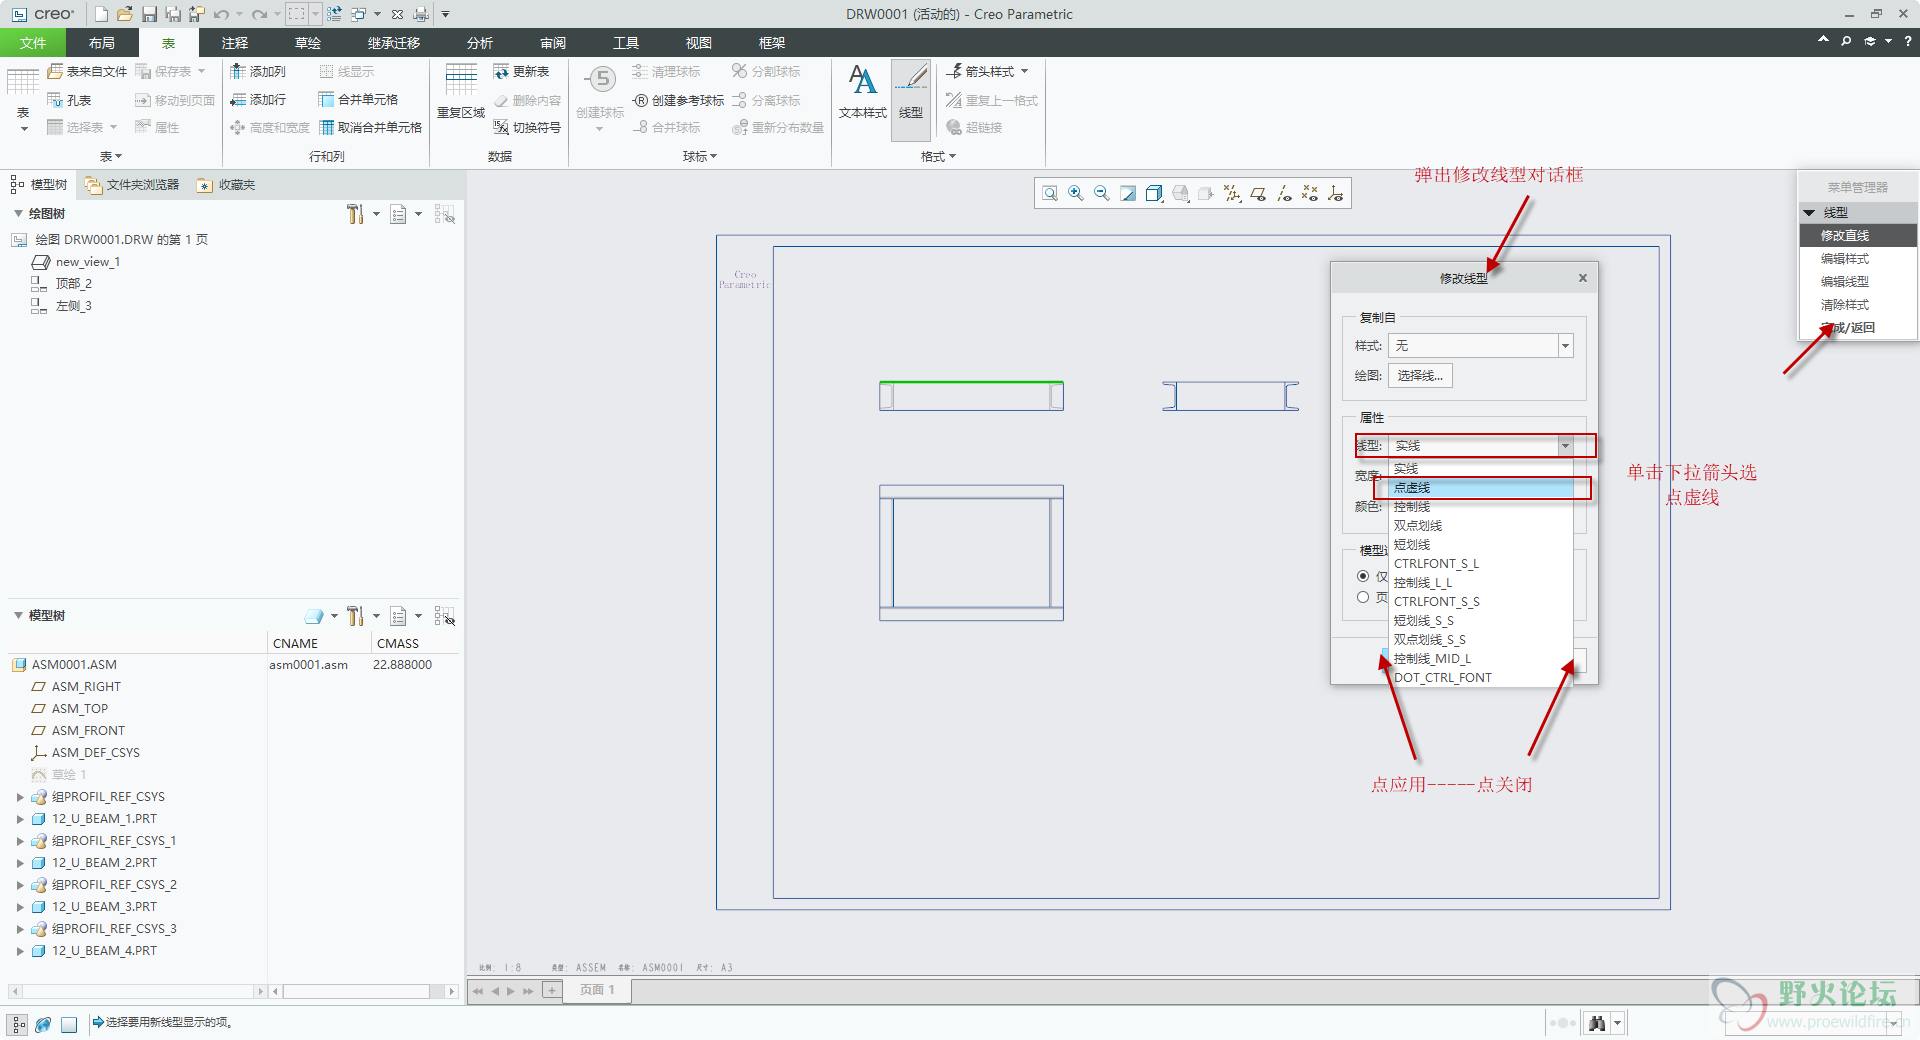Click the 页面 1 sheet tab
1920x1040 pixels.
[597, 990]
